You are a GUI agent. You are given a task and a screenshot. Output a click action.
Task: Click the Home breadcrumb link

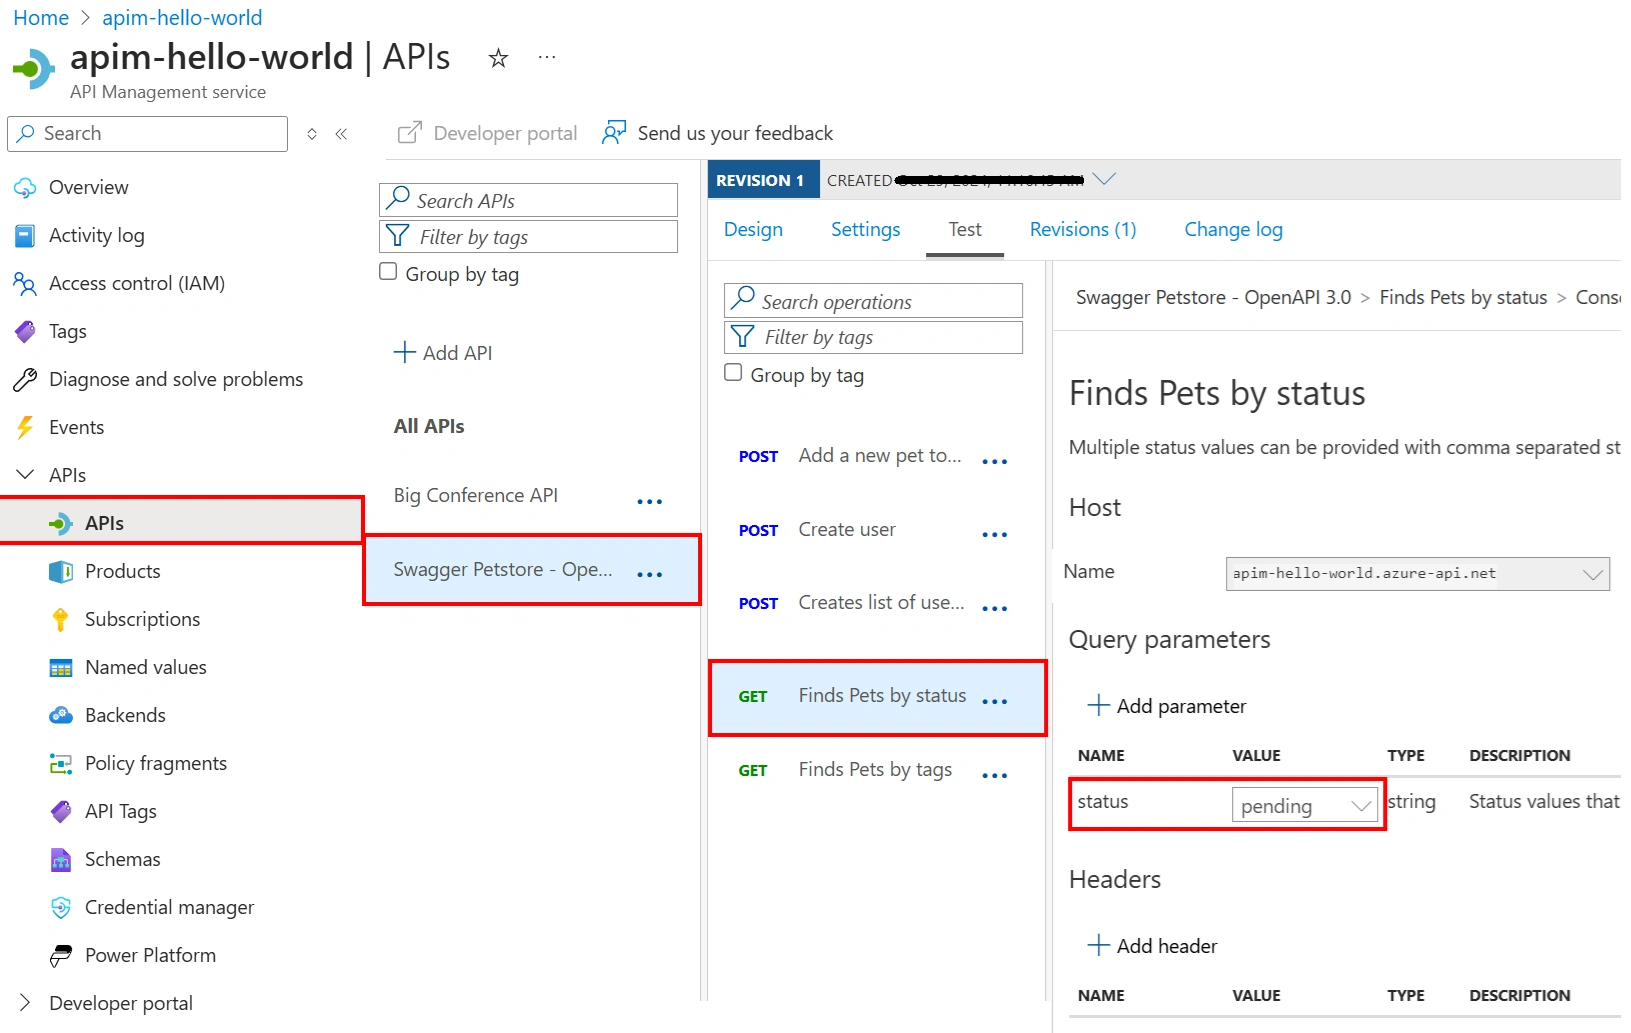pyautogui.click(x=41, y=18)
